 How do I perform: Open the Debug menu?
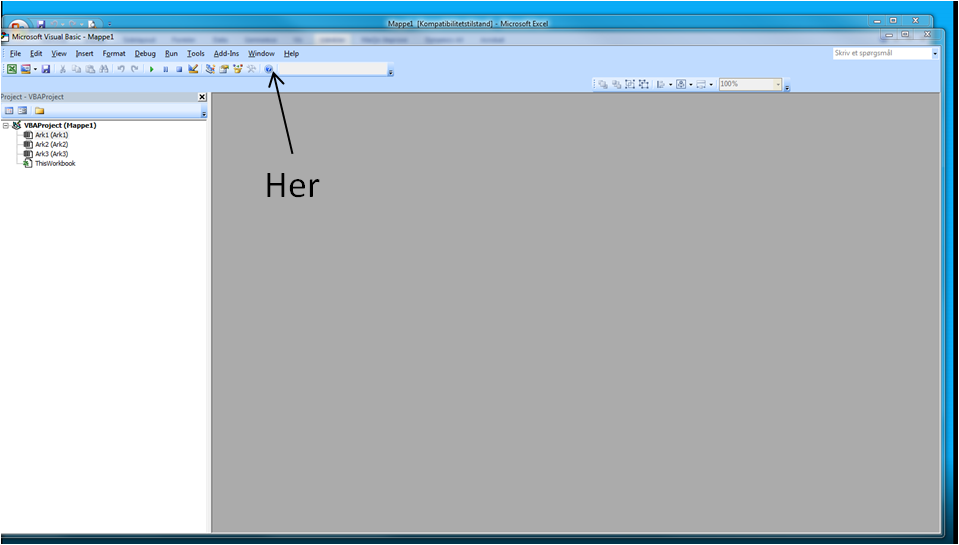(145, 53)
